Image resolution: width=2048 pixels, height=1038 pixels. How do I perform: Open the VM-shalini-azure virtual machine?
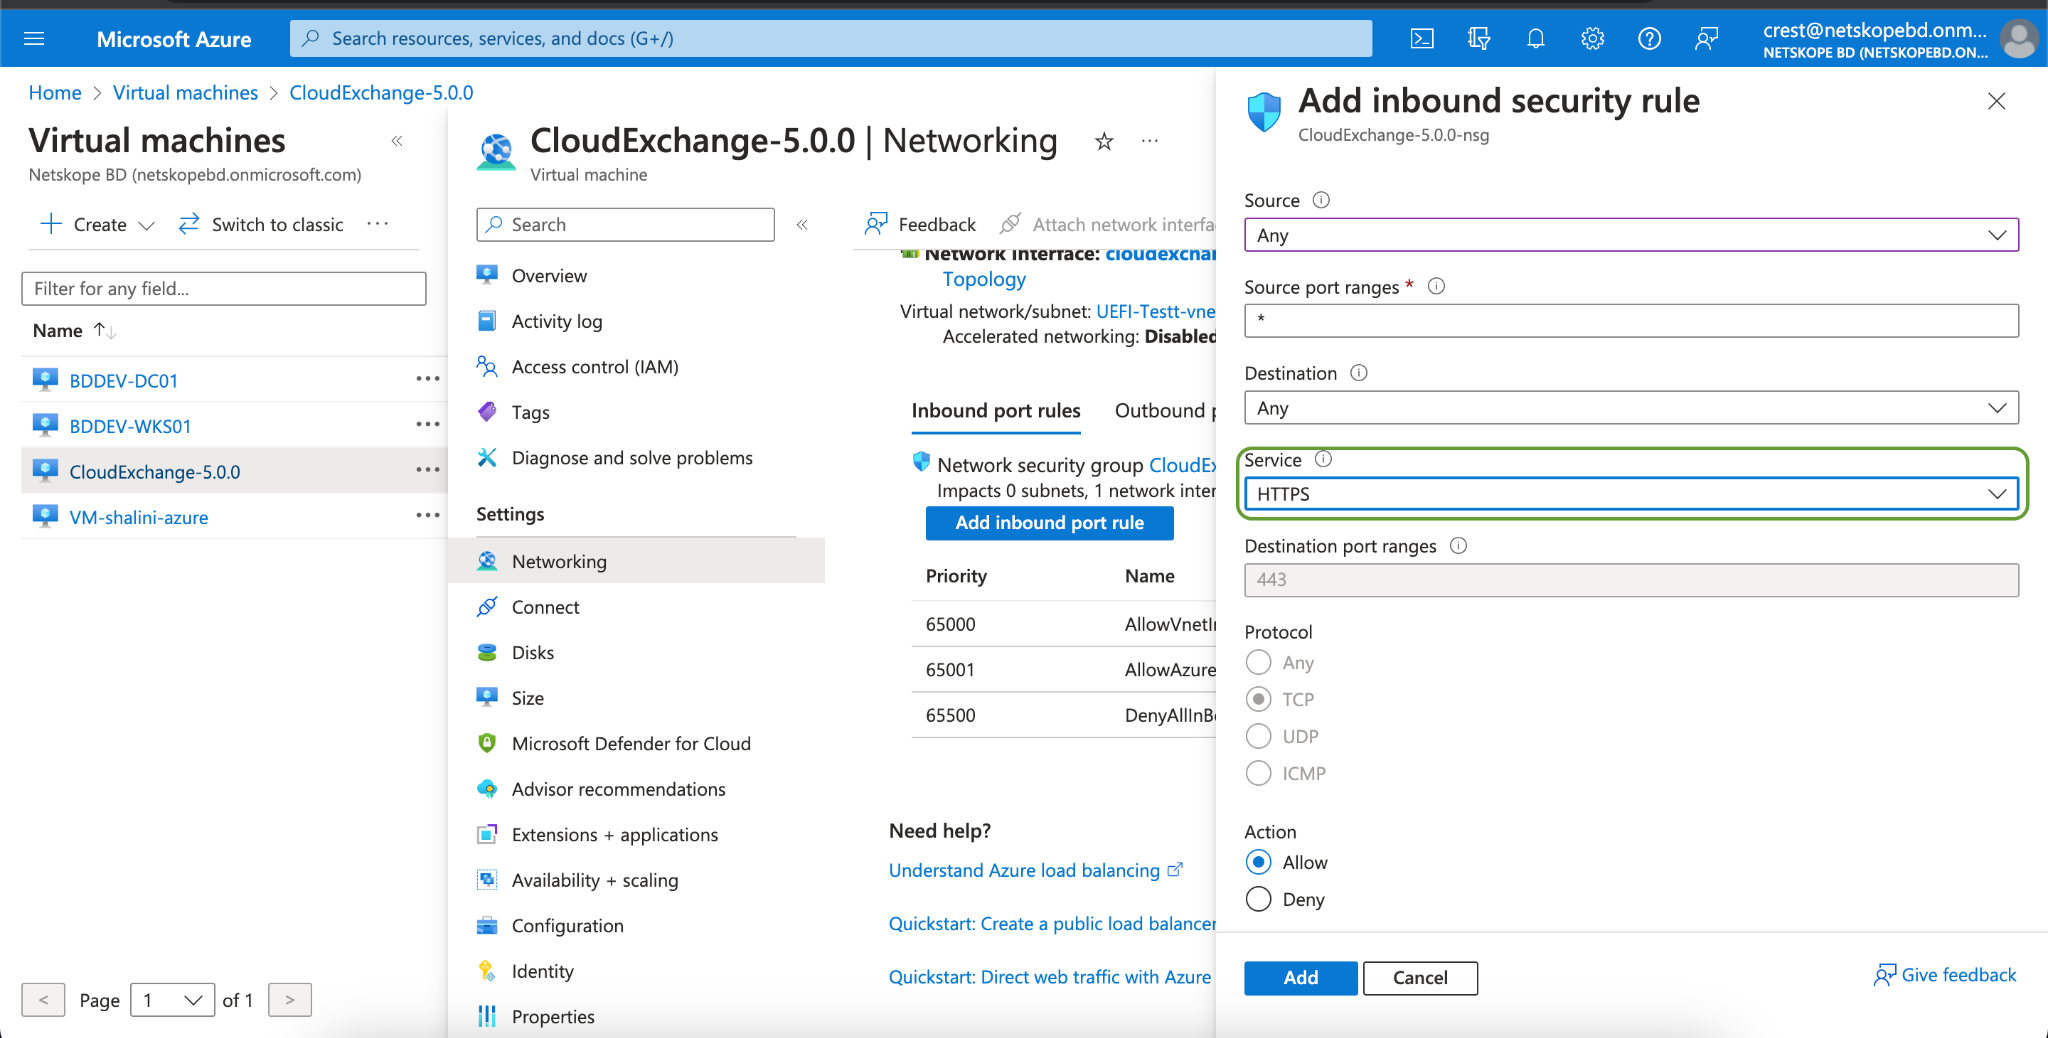tap(139, 517)
